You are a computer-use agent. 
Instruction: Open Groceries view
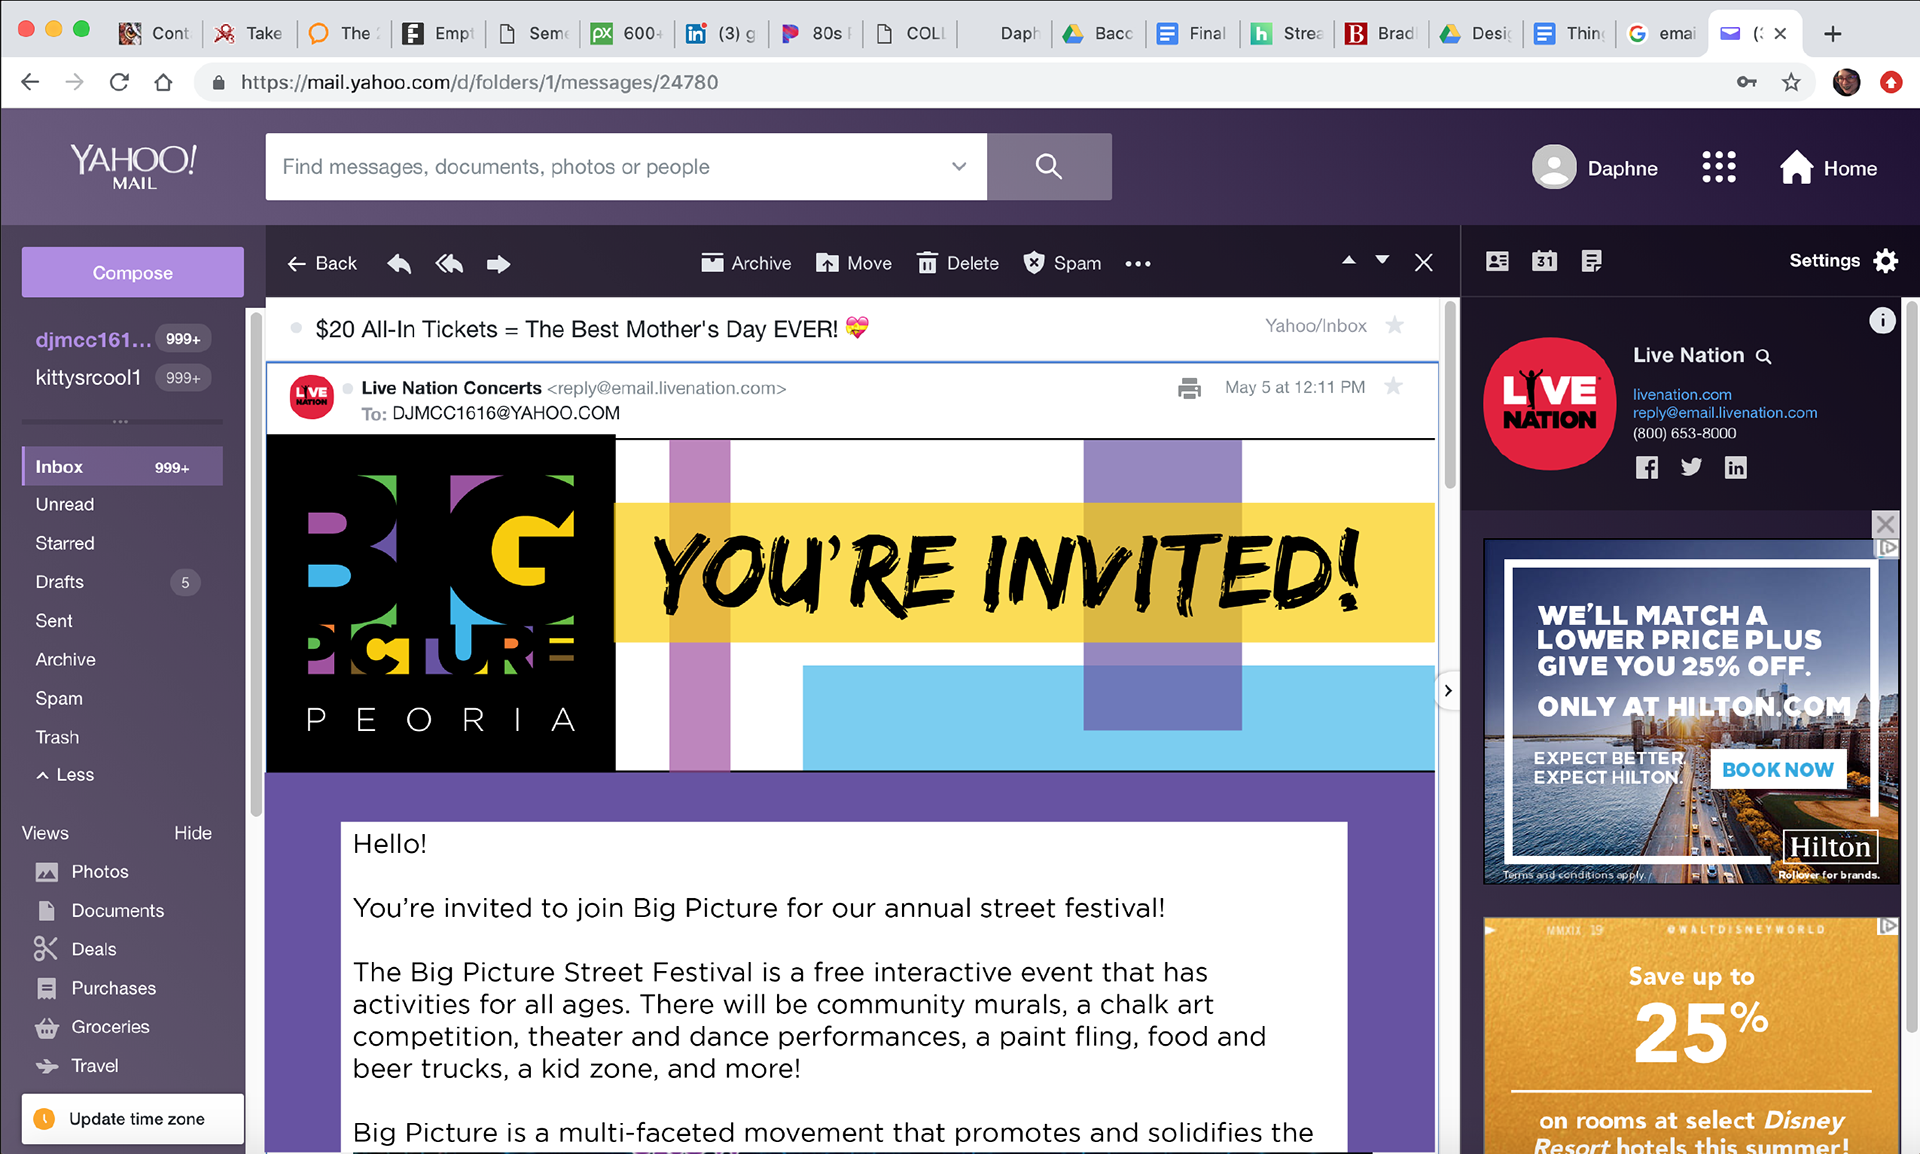tap(92, 1027)
